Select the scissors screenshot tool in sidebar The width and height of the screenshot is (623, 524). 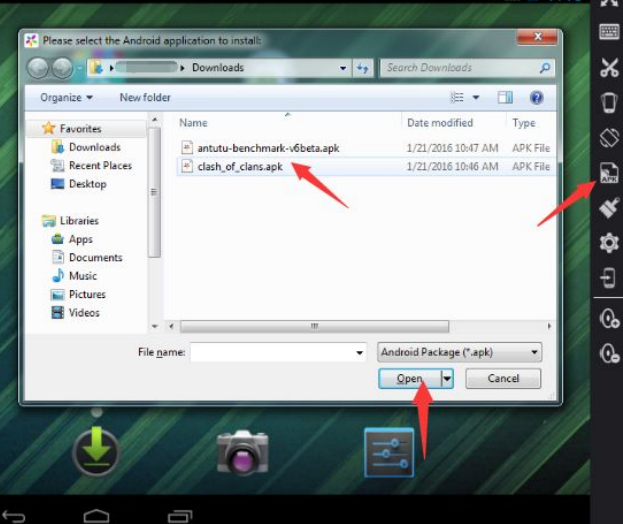tap(609, 67)
